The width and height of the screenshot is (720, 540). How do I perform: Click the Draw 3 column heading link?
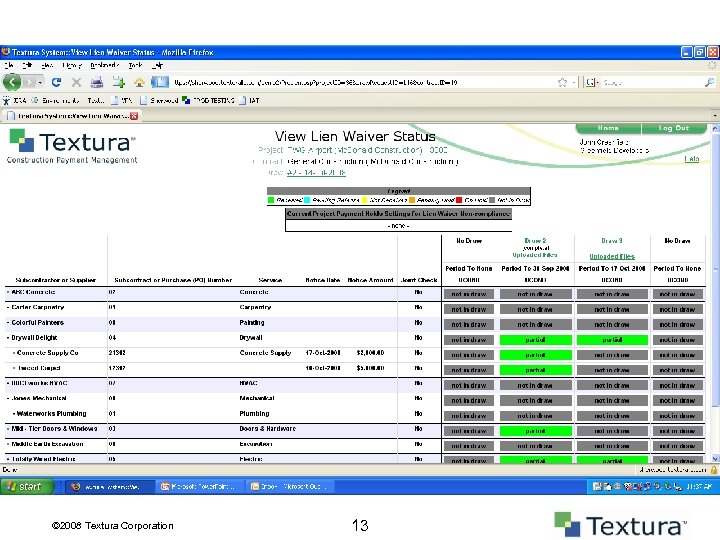(x=612, y=241)
